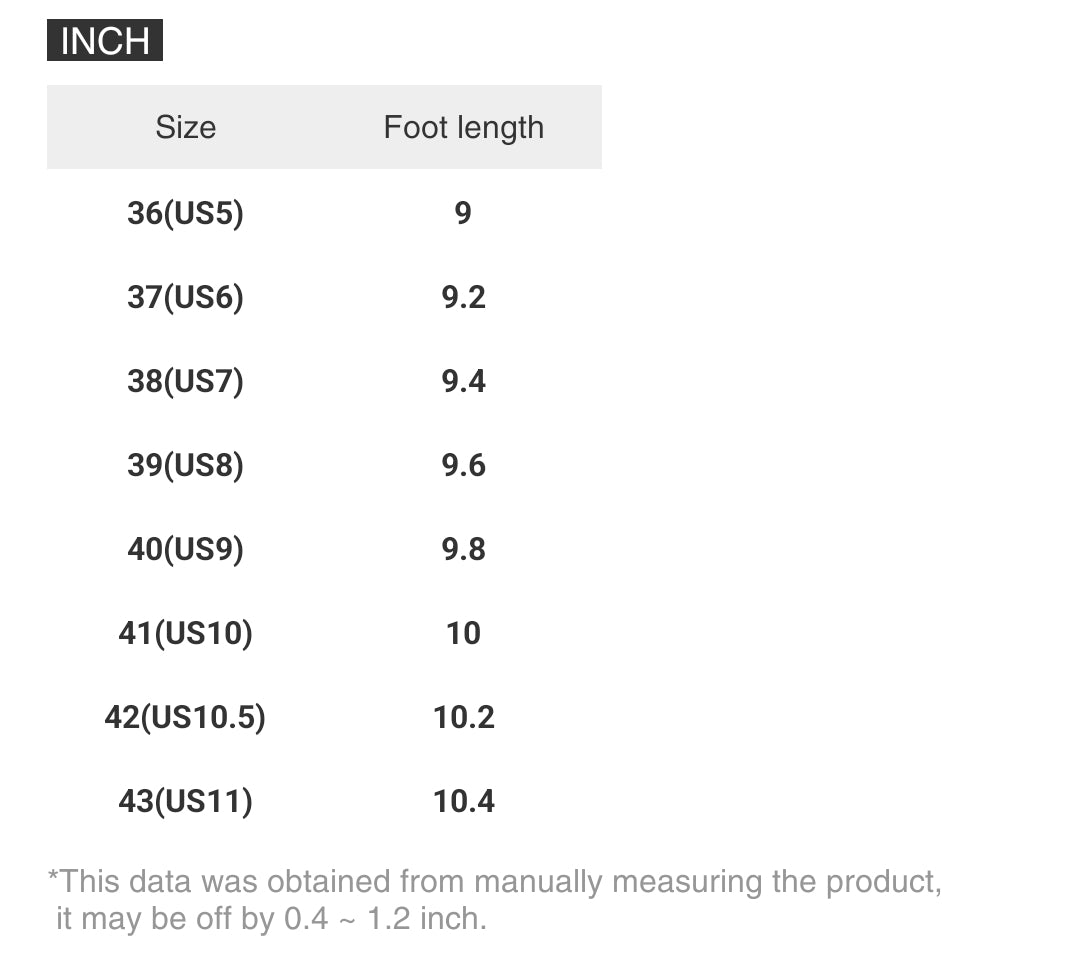
Task: Select the 41(US10) size entry
Action: (185, 633)
